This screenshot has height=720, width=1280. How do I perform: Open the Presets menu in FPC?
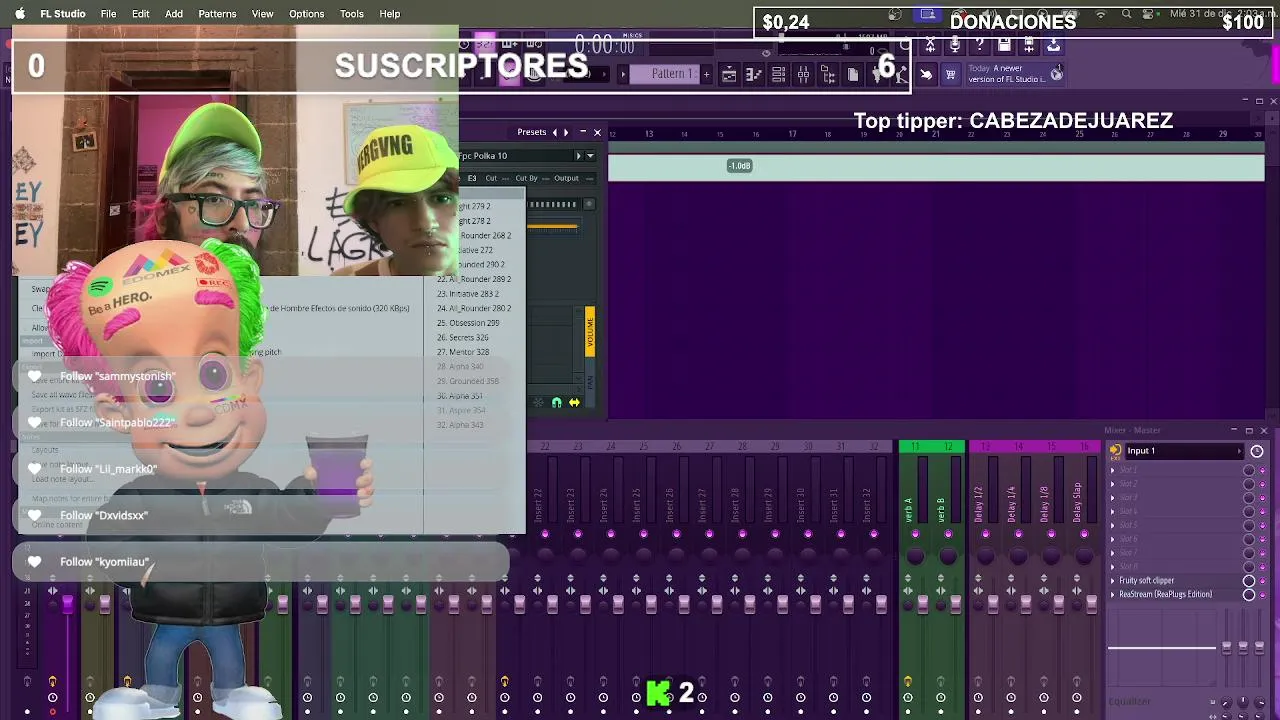tap(531, 132)
